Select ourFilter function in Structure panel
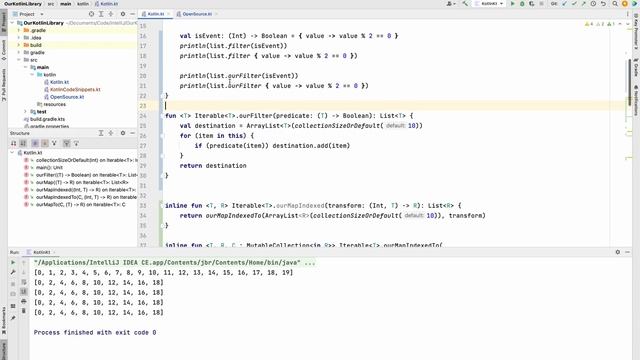The width and height of the screenshot is (640, 360). point(80,175)
